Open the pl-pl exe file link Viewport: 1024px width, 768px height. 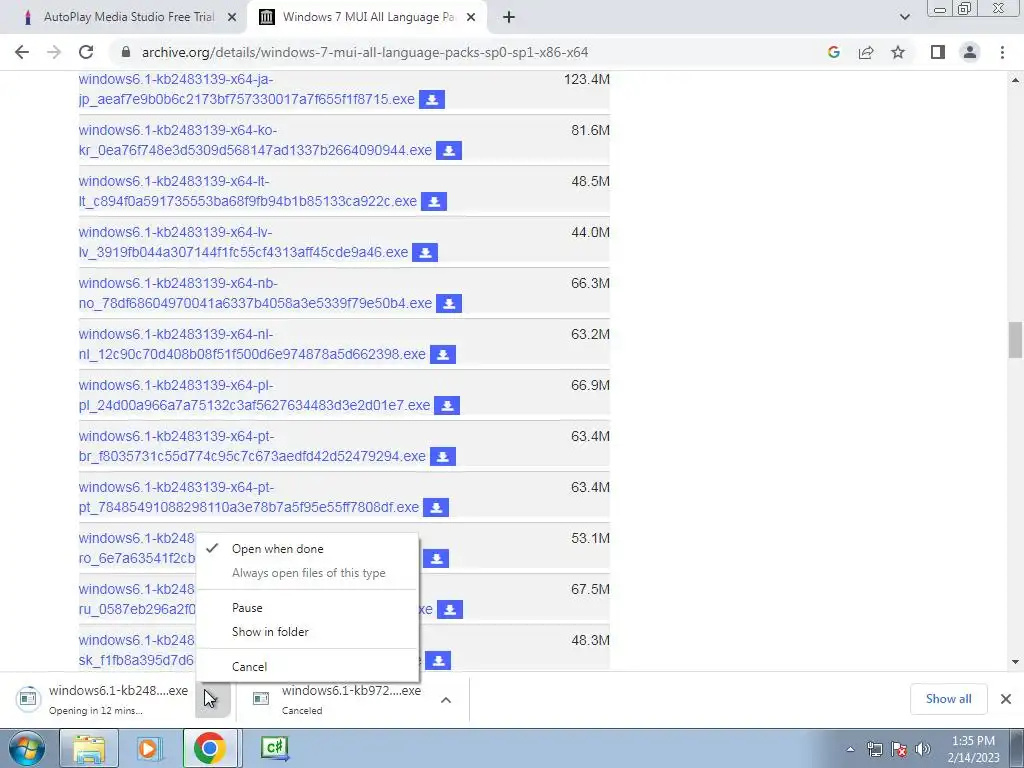point(254,395)
